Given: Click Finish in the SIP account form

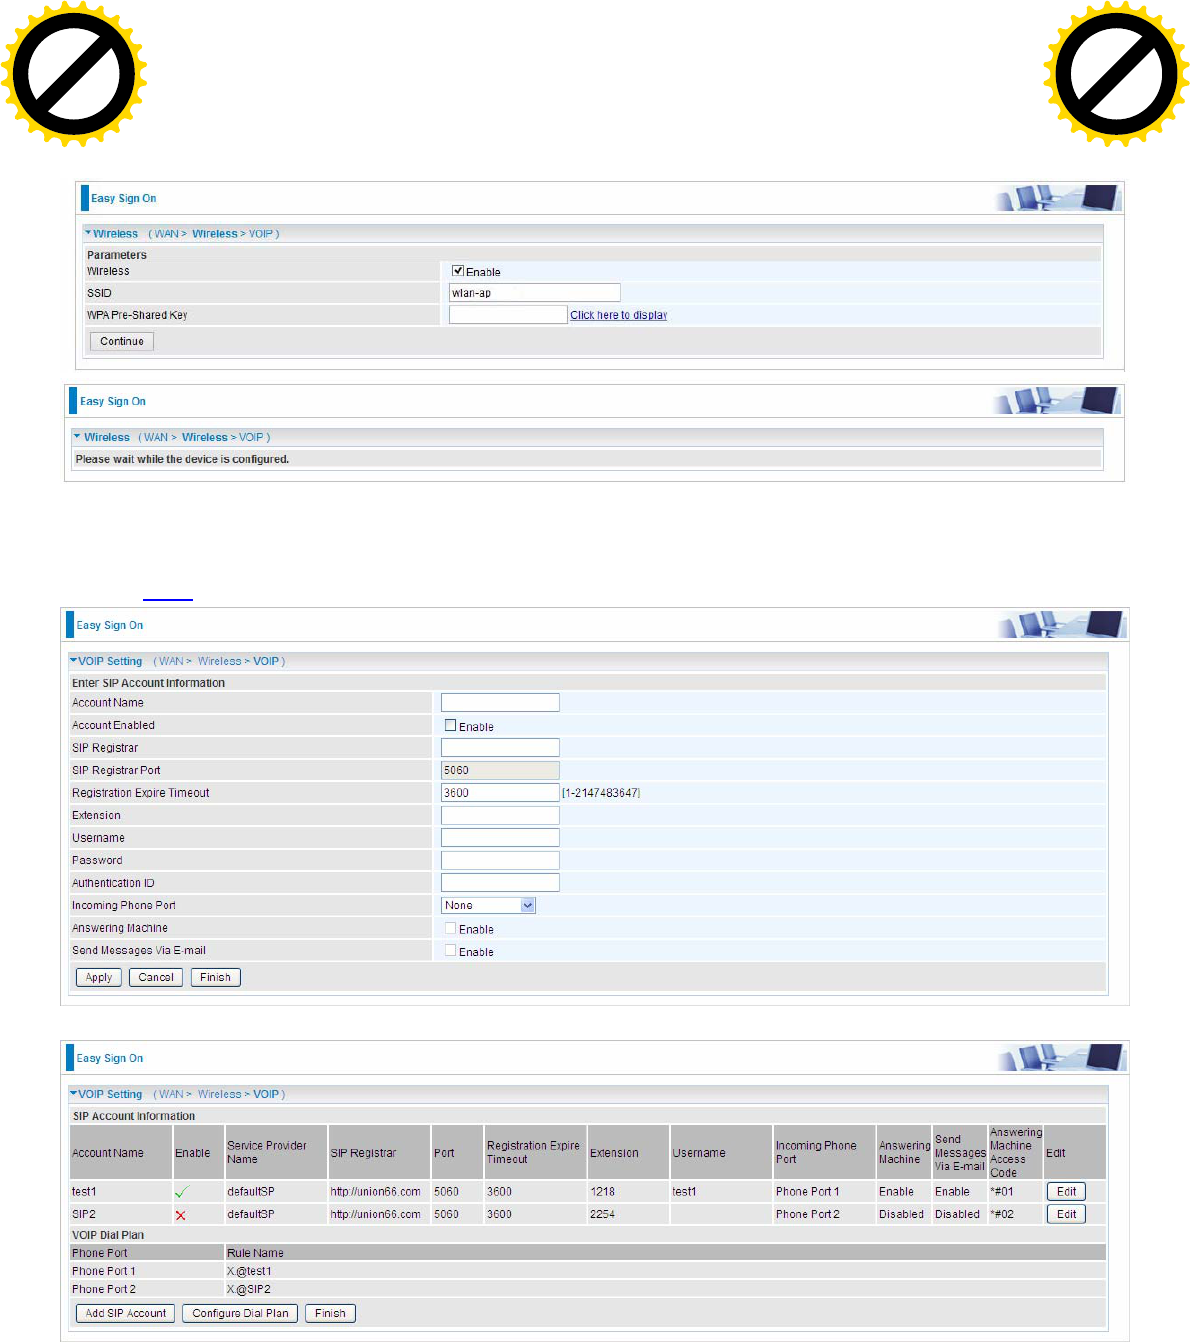Looking at the screenshot, I should pyautogui.click(x=215, y=977).
